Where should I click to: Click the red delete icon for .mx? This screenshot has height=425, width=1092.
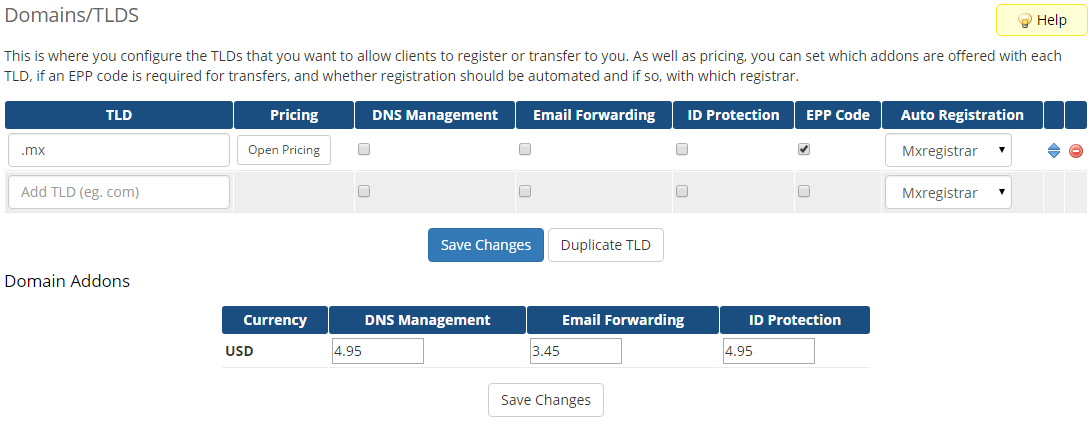pyautogui.click(x=1076, y=151)
